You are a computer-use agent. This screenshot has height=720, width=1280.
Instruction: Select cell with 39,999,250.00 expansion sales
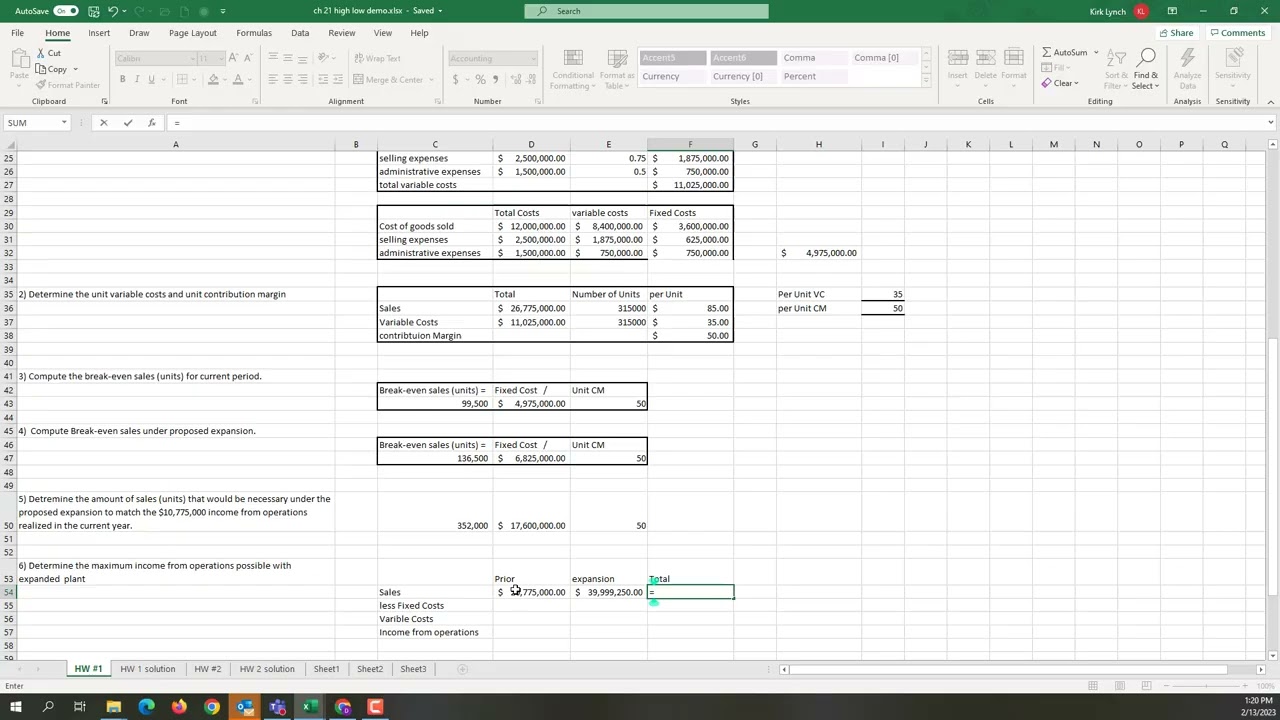tap(609, 592)
